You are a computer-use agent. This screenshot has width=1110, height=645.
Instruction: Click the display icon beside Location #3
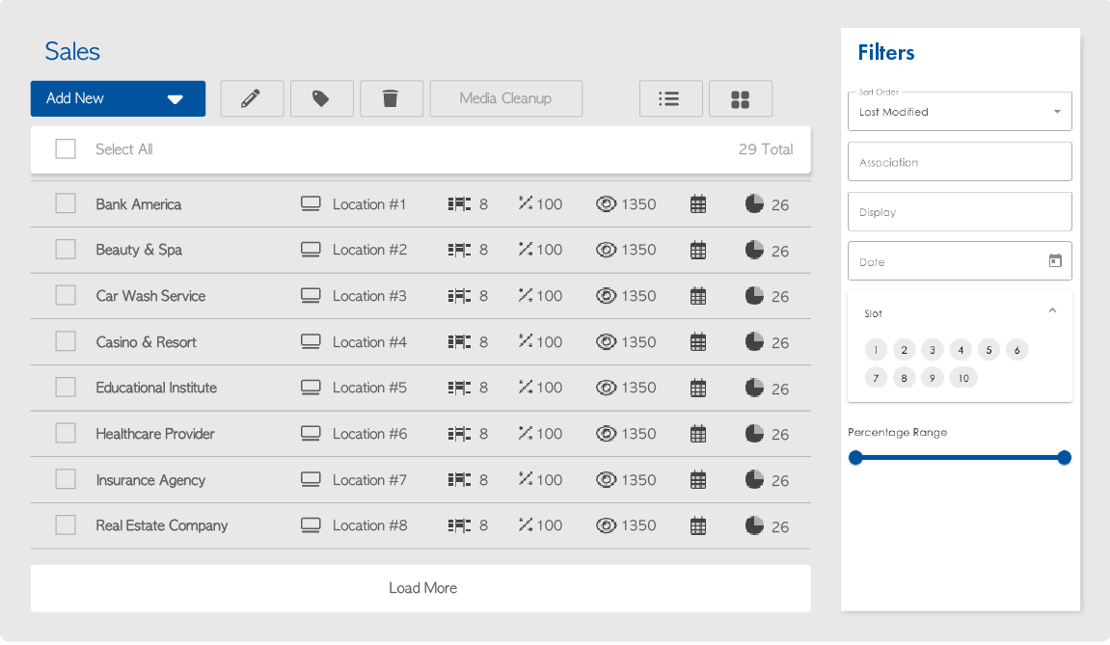click(311, 296)
